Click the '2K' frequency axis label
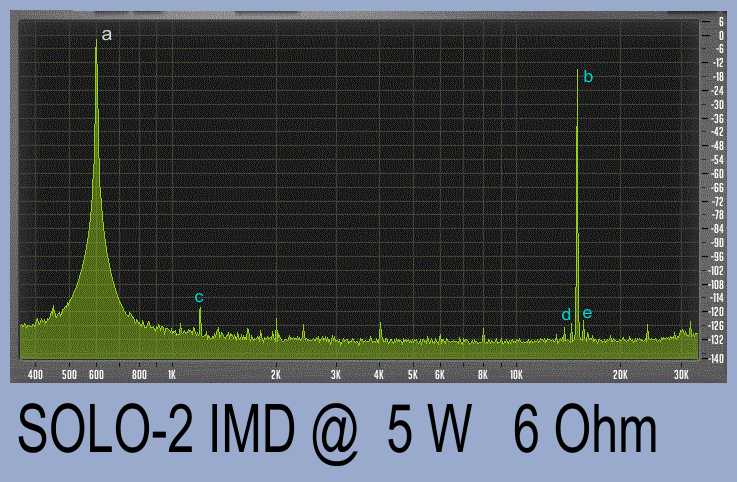This screenshot has height=482, width=737. pos(276,375)
